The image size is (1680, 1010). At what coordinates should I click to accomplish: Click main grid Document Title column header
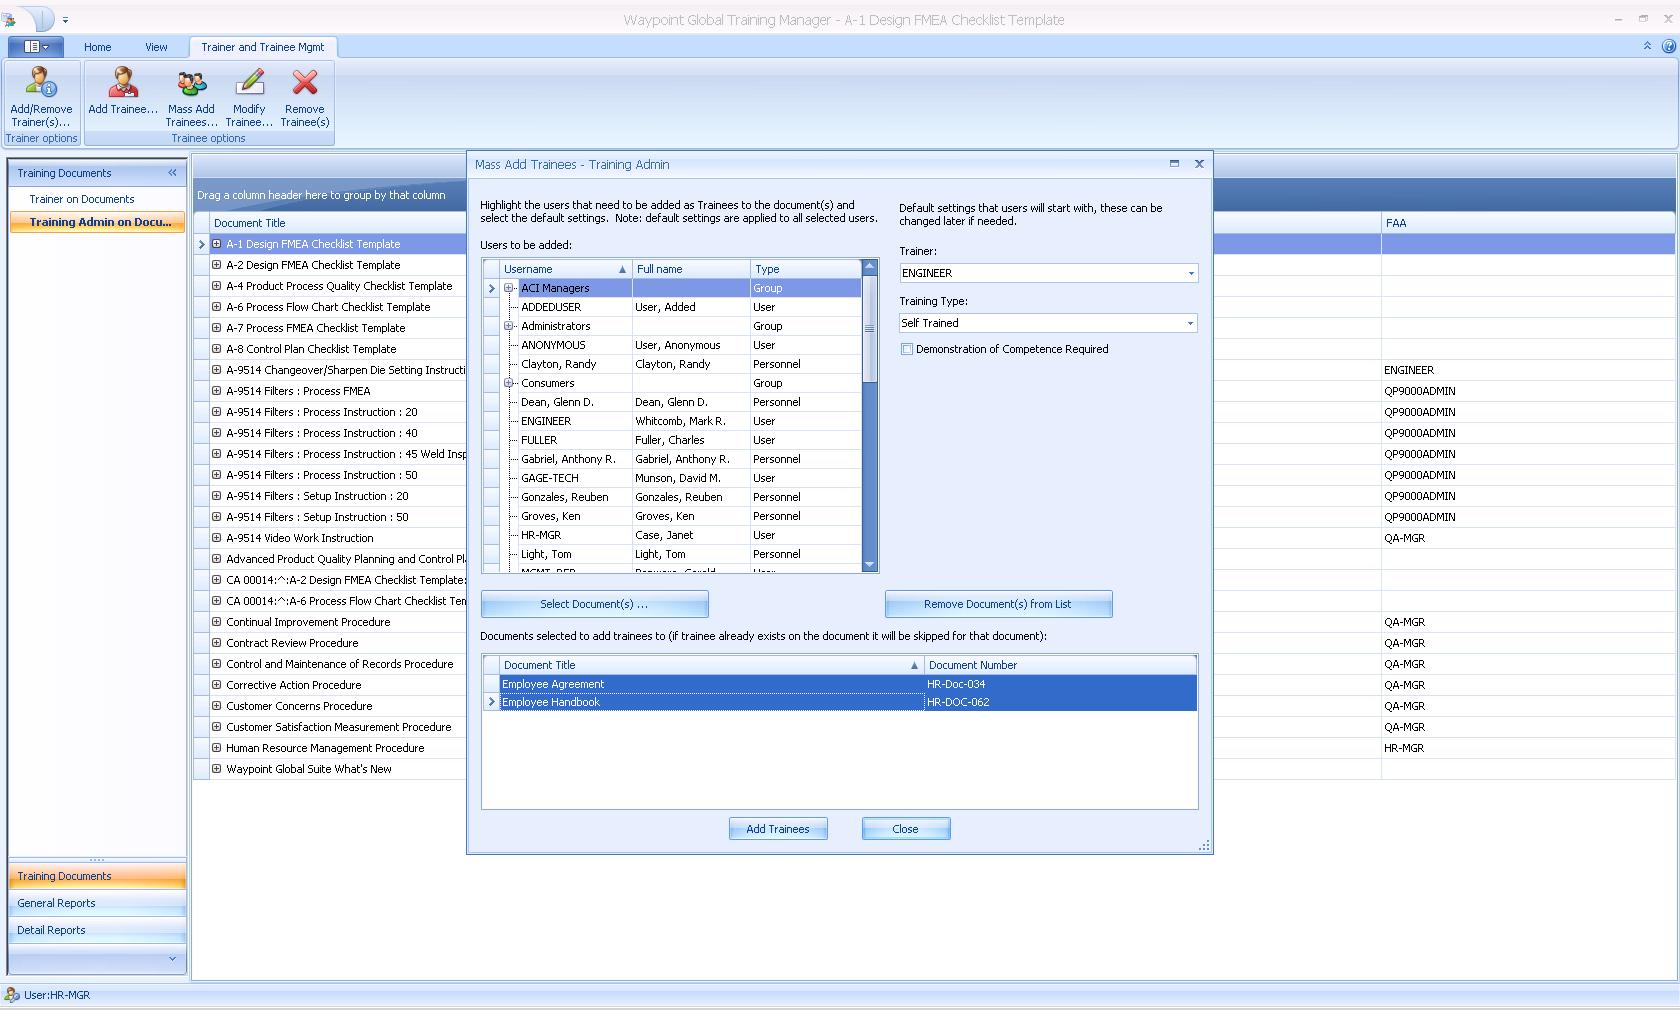[337, 223]
